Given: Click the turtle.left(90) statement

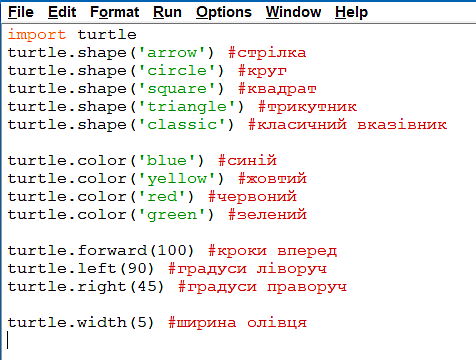Looking at the screenshot, I should tap(81, 269).
